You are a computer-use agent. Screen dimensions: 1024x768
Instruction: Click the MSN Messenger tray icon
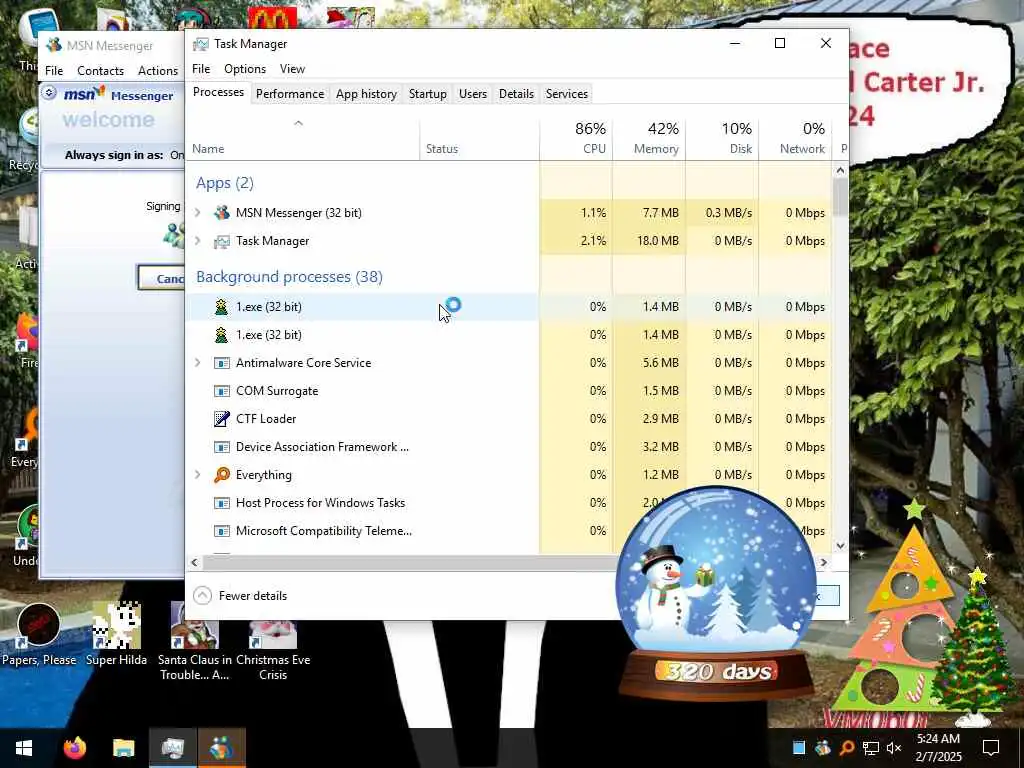(x=823, y=748)
